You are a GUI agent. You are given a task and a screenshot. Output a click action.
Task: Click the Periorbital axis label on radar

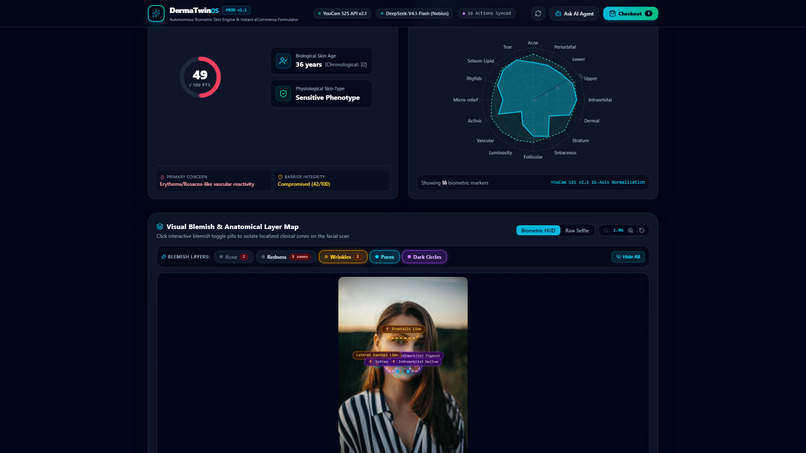click(565, 47)
